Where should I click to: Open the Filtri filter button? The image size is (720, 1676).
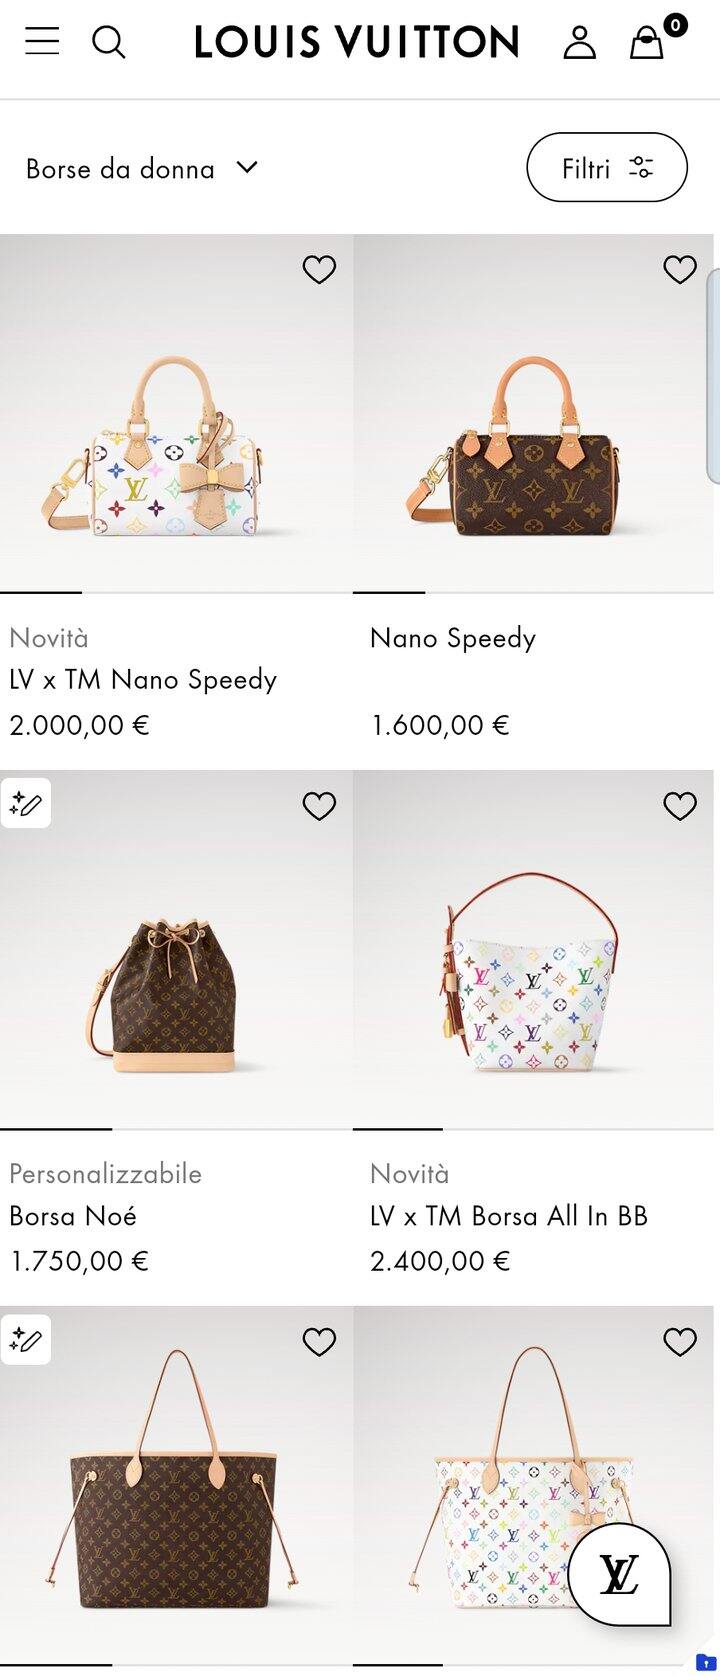[x=606, y=168]
